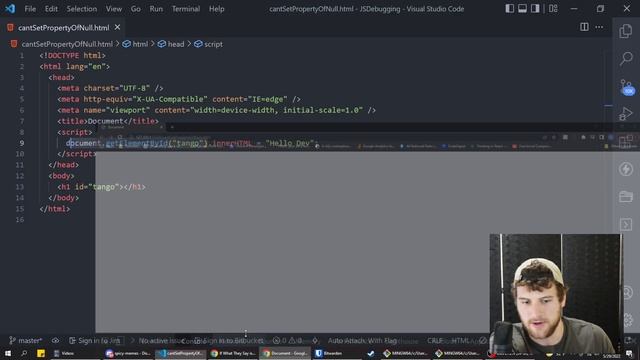Open the Accounts icon in activity bar

coord(628,292)
